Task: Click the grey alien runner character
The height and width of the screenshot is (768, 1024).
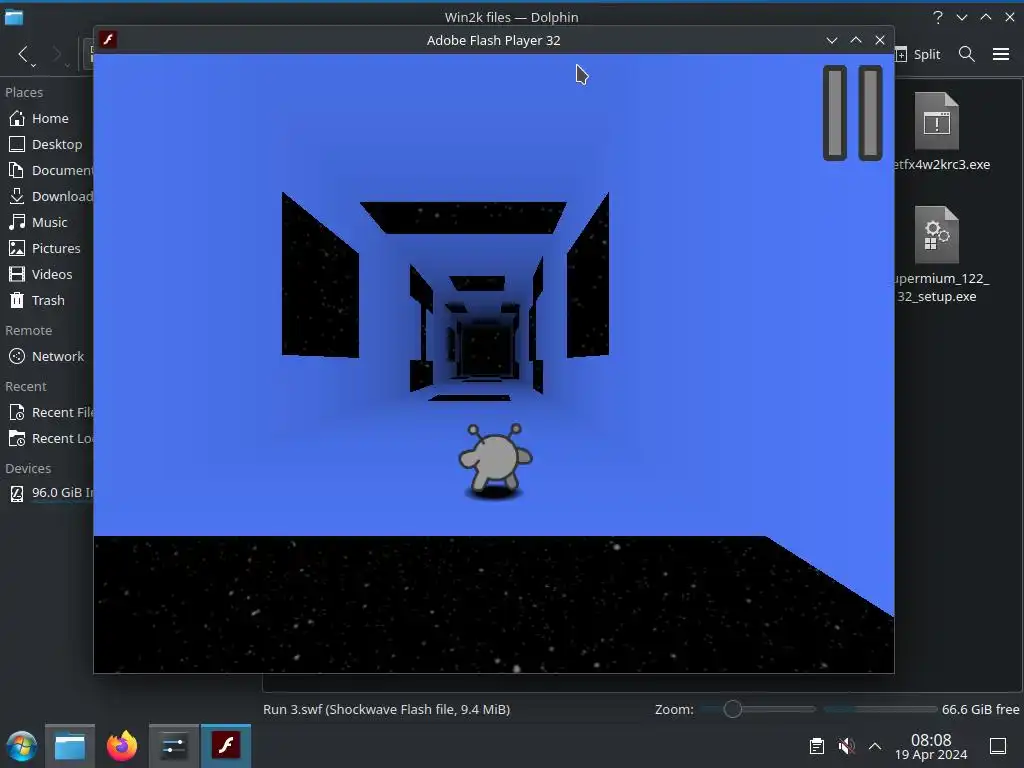Action: coord(495,460)
